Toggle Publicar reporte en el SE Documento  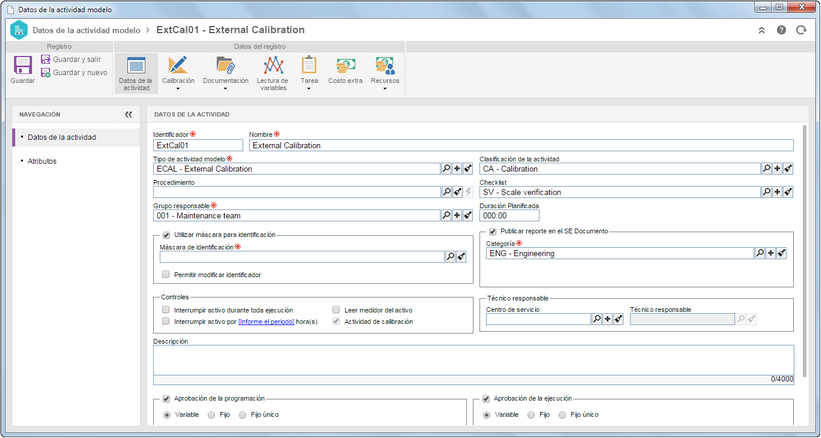[493, 231]
